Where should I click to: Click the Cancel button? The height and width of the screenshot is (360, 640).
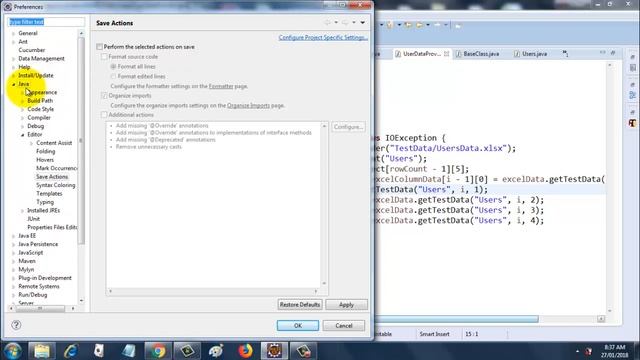pos(344,325)
